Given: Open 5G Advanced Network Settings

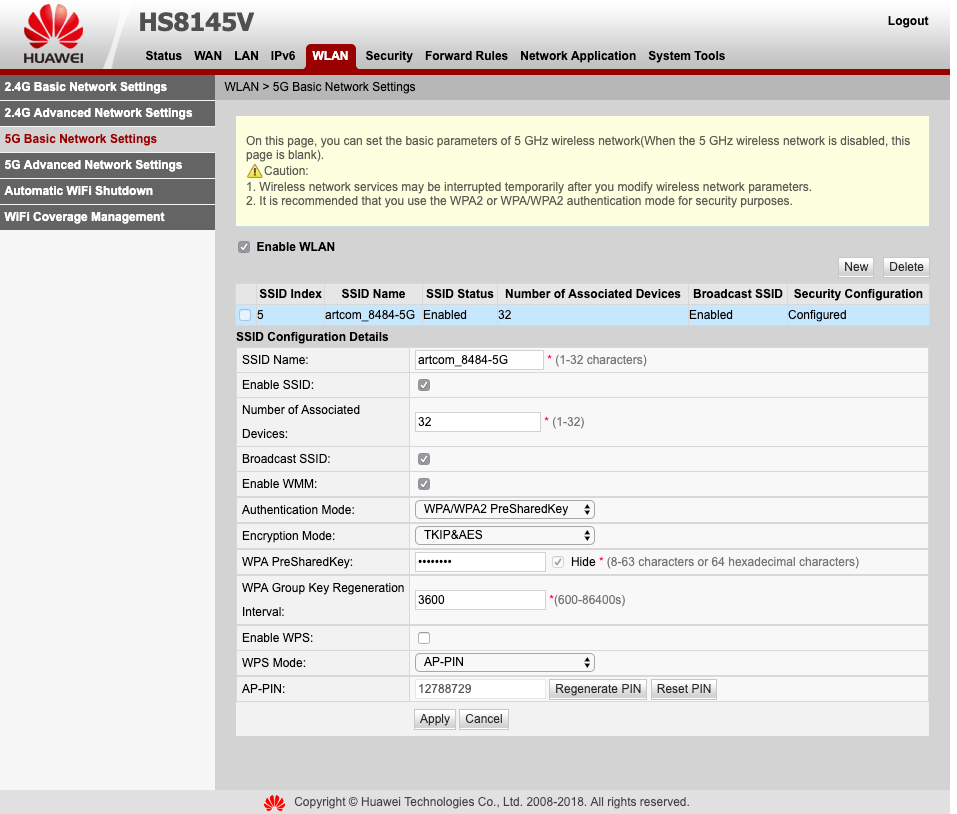Looking at the screenshot, I should (x=107, y=165).
